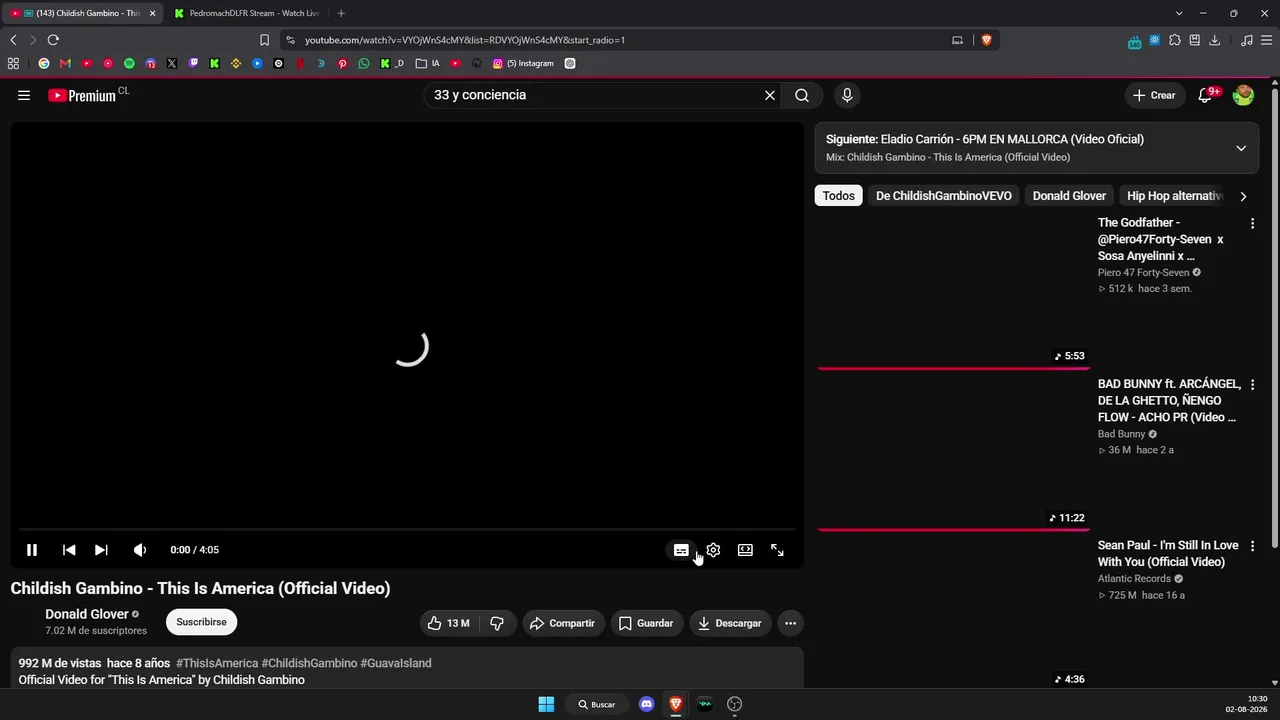Filter by Donald Glover chip

1069,196
